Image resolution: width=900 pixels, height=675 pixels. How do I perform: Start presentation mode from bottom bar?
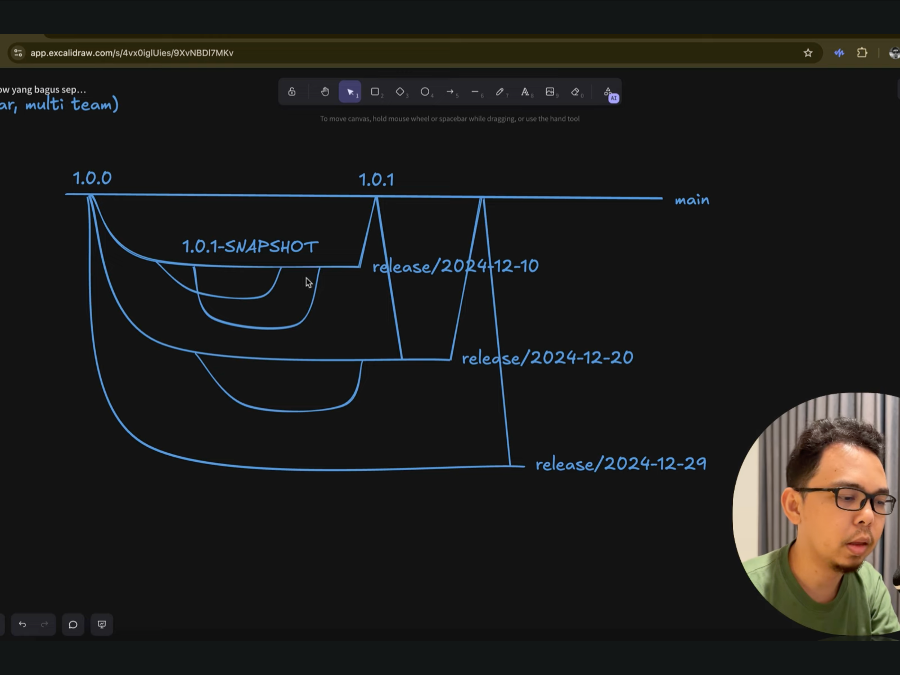101,625
